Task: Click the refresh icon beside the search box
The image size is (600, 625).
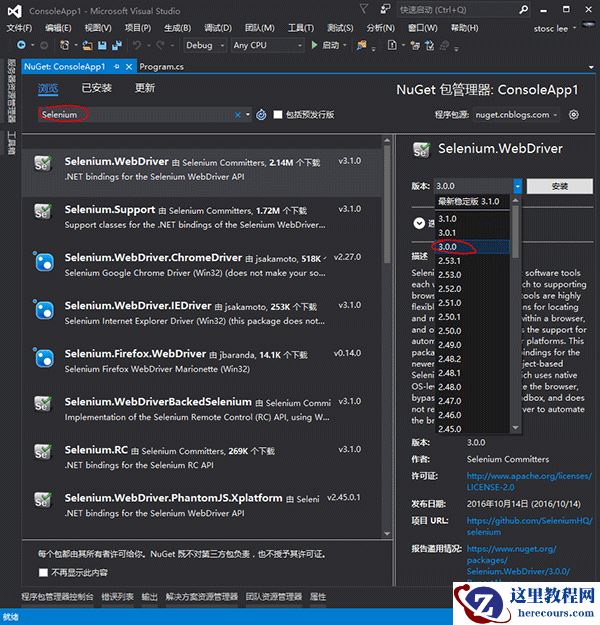Action: (x=261, y=115)
